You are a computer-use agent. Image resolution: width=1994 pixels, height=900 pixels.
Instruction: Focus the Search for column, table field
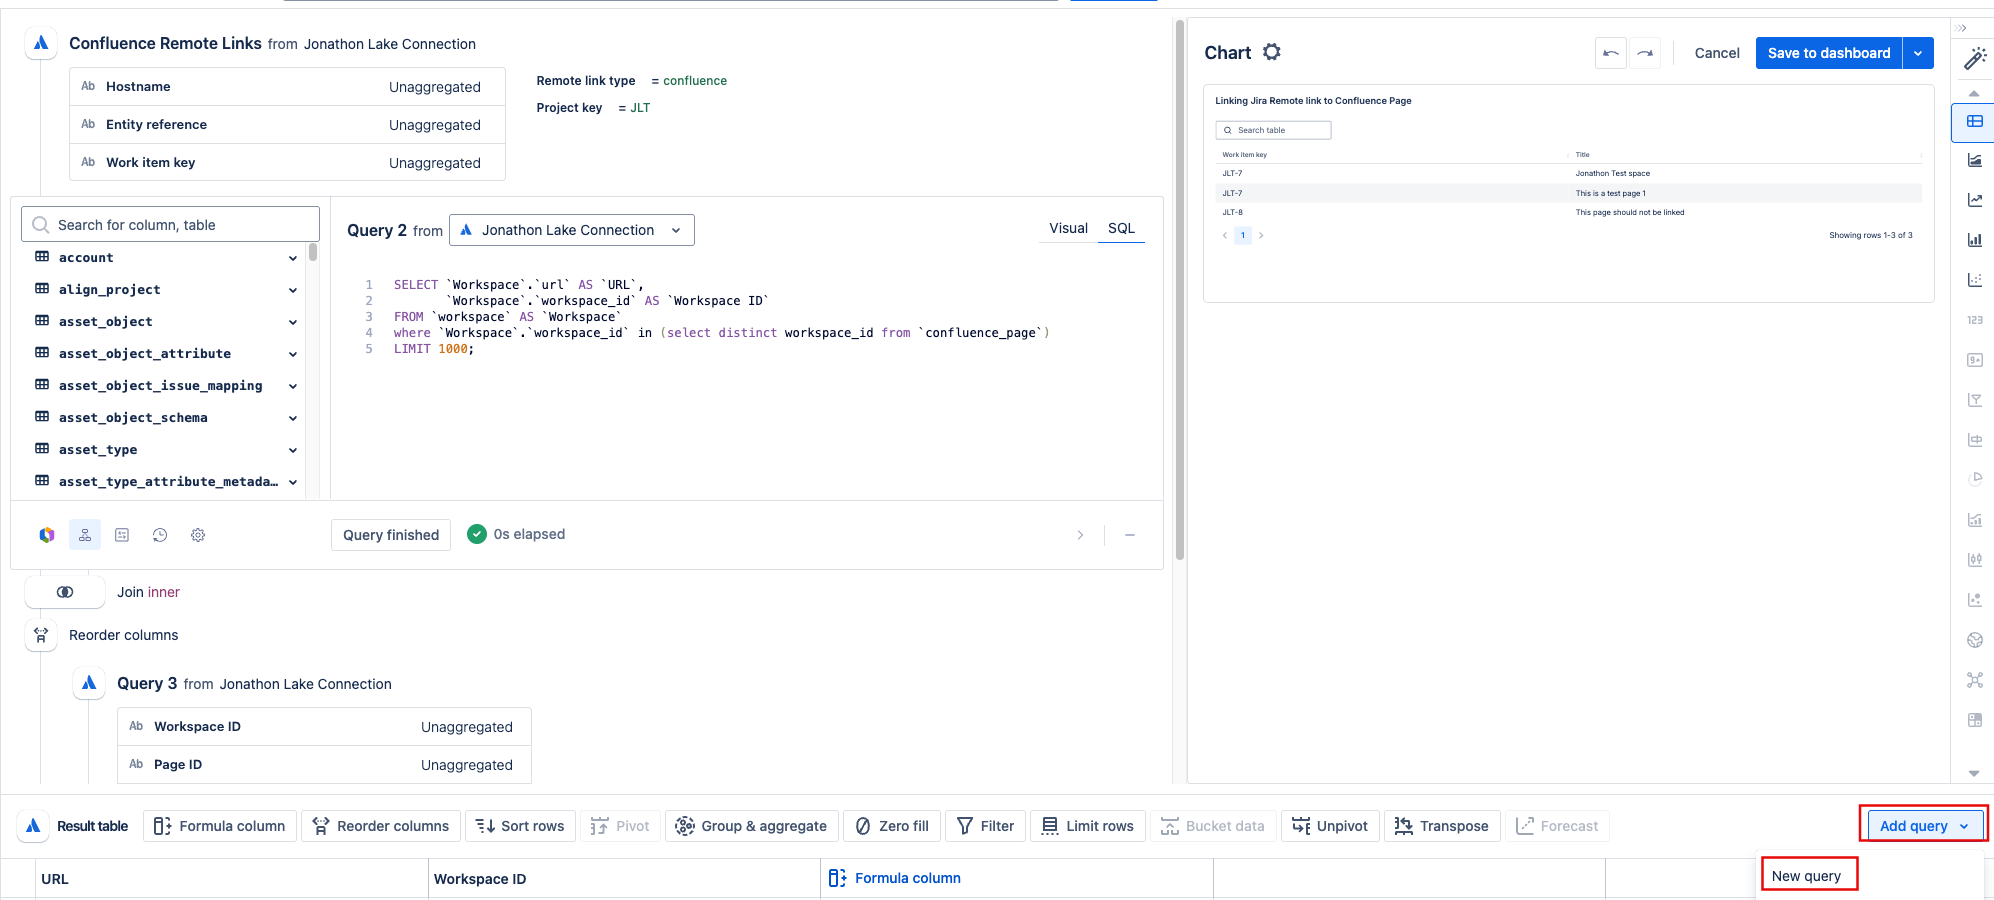[170, 225]
